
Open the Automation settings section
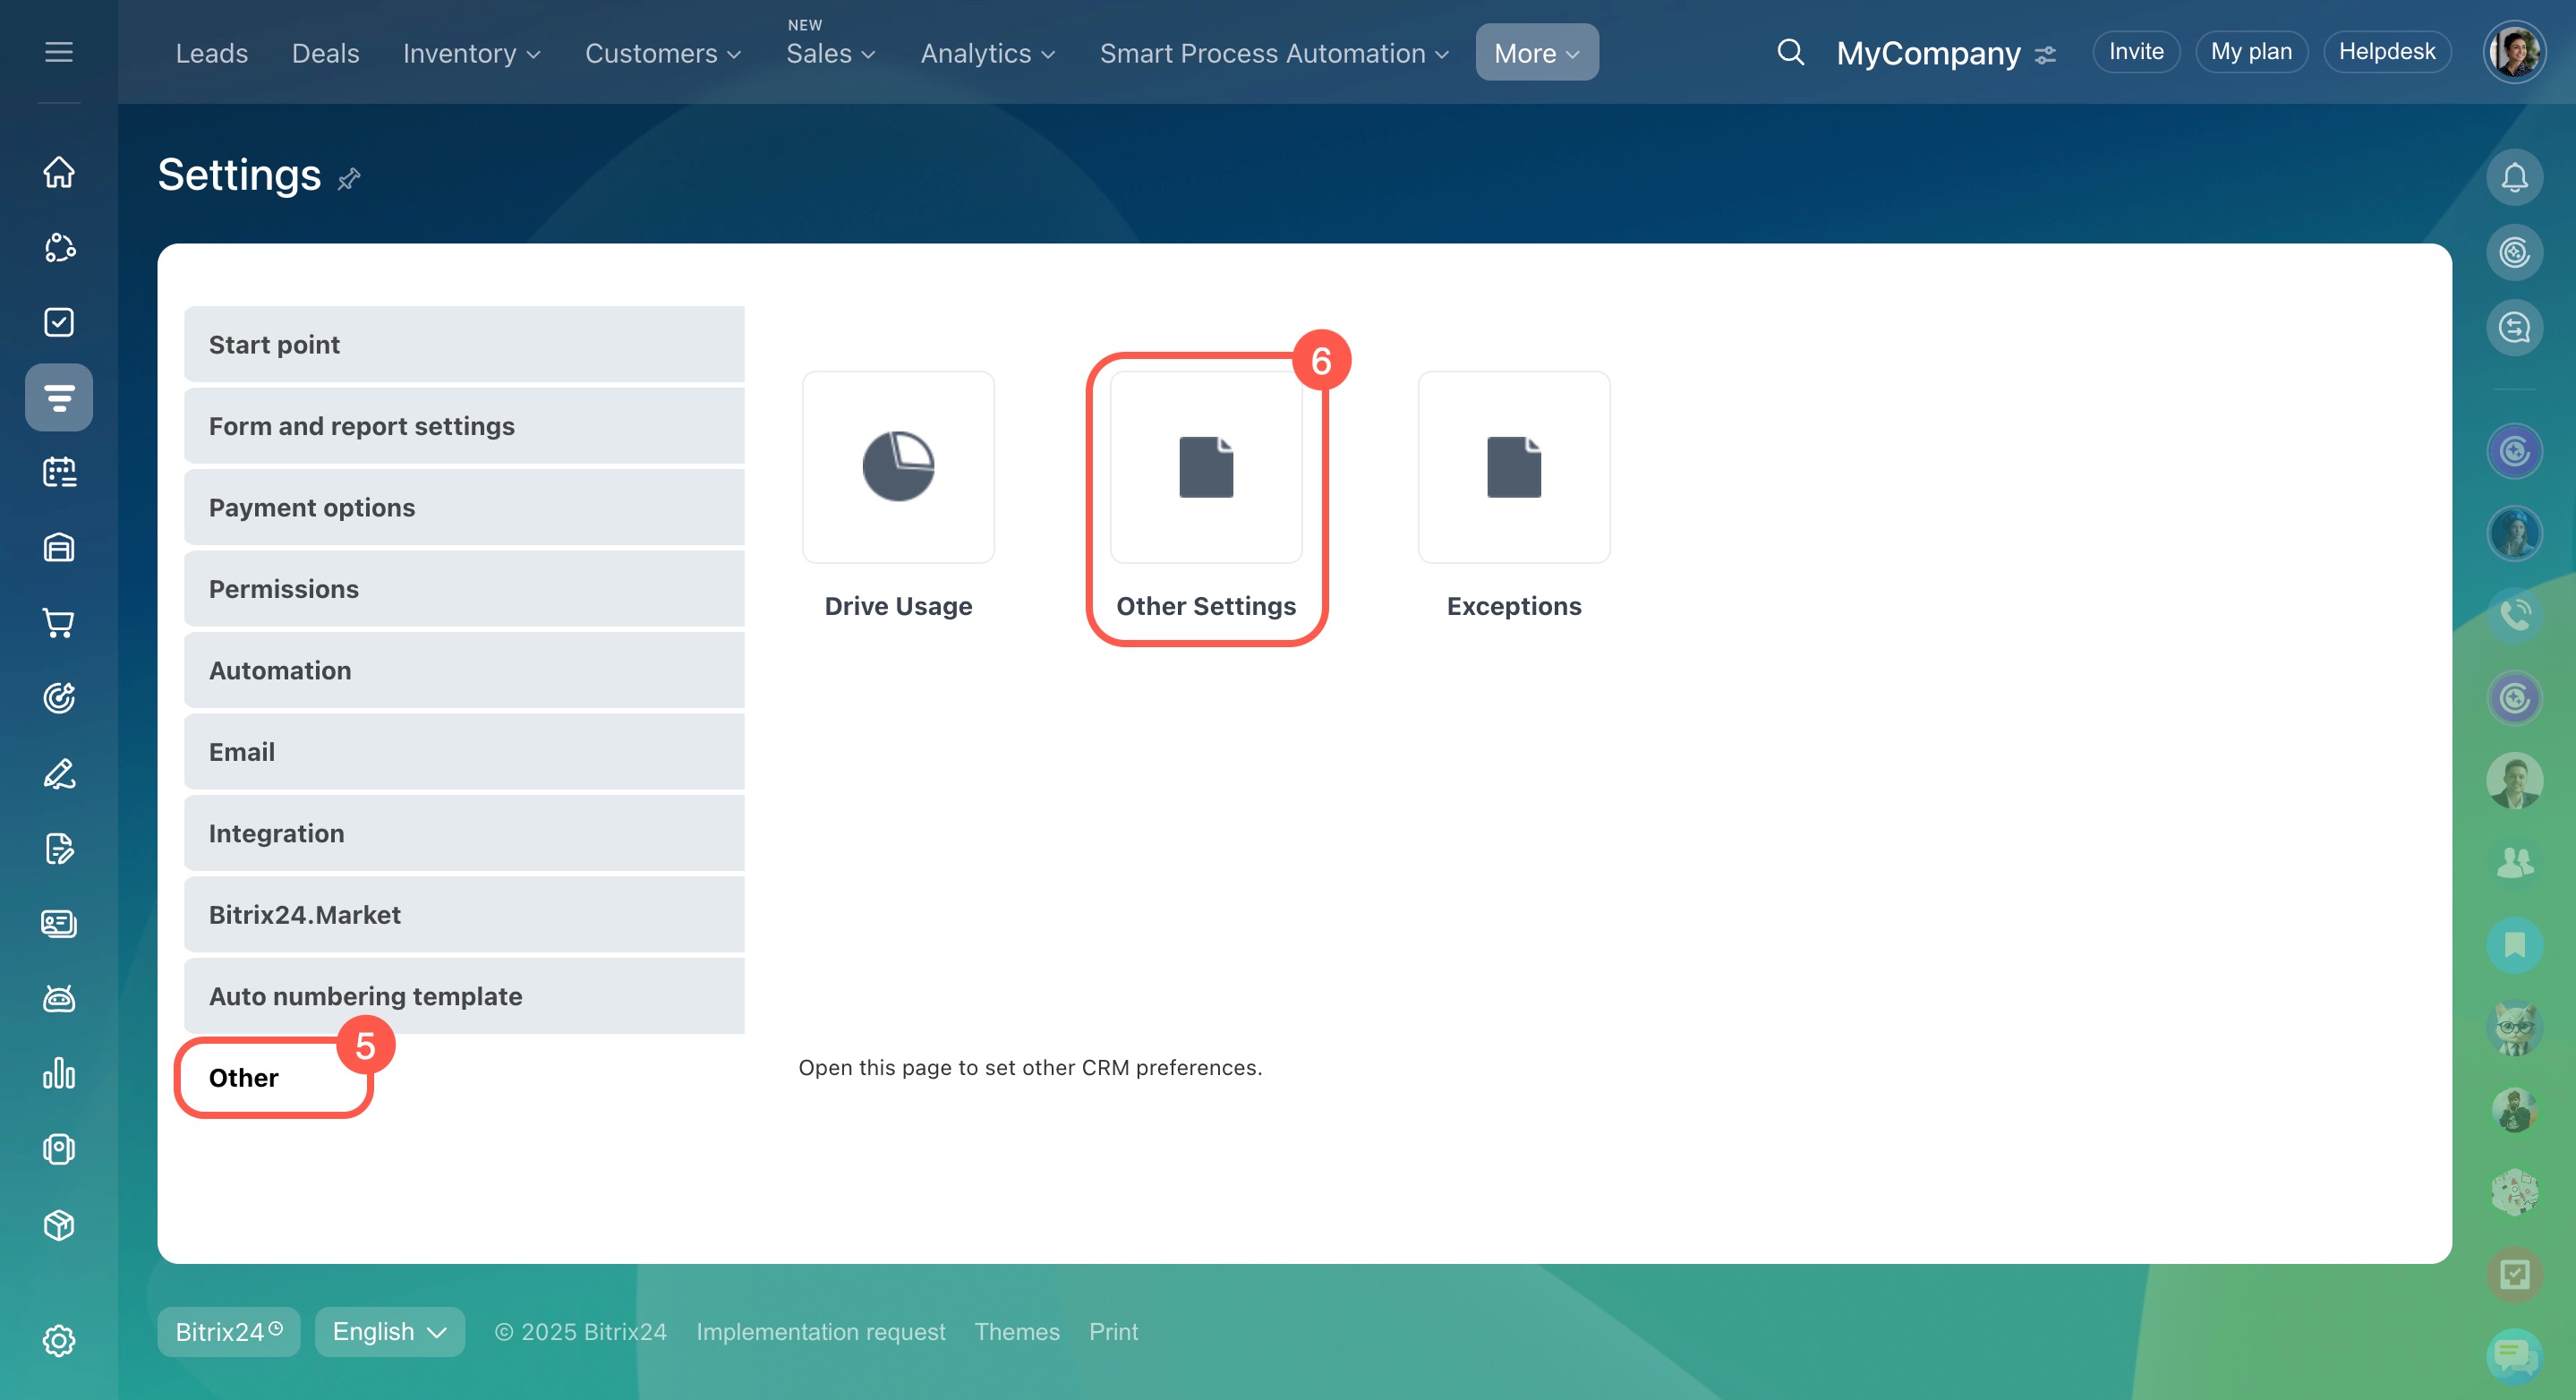[x=464, y=670]
